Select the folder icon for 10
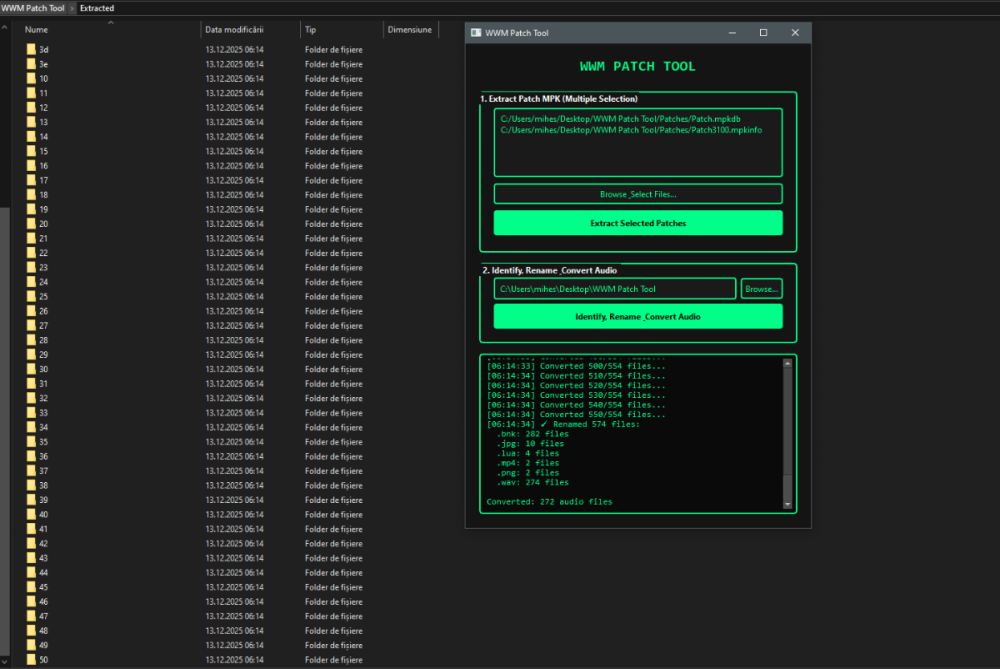 [31, 78]
